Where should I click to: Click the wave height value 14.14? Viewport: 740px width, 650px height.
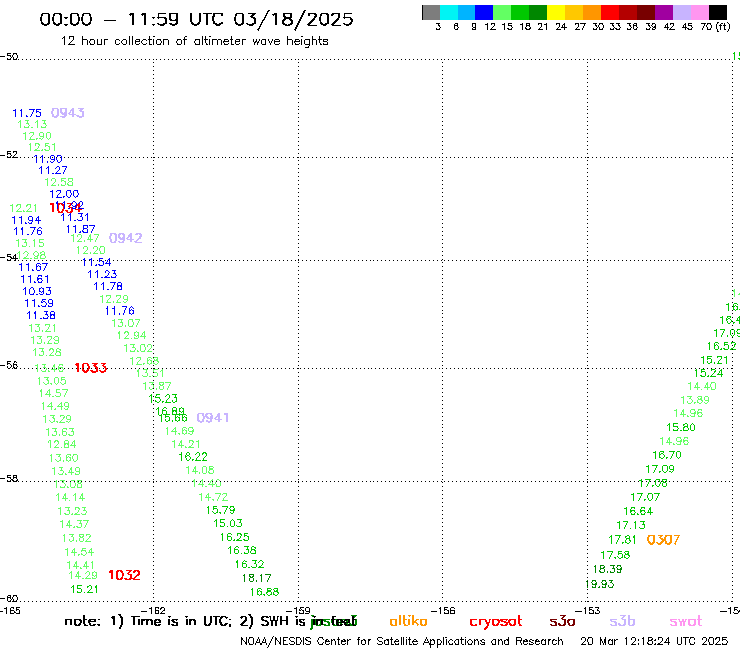click(x=70, y=497)
